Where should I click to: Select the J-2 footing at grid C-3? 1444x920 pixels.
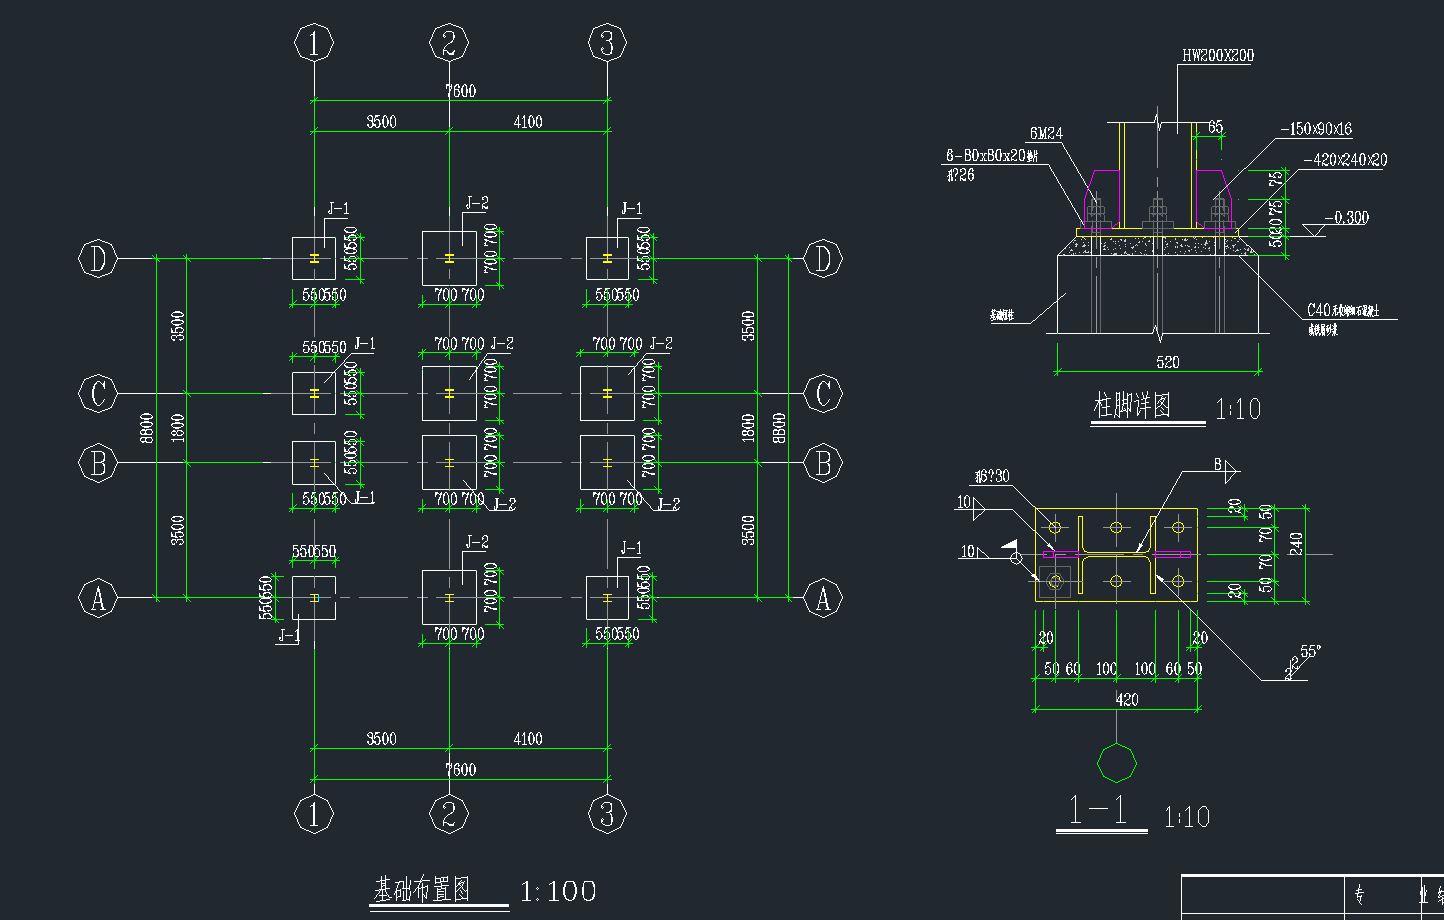click(x=607, y=393)
